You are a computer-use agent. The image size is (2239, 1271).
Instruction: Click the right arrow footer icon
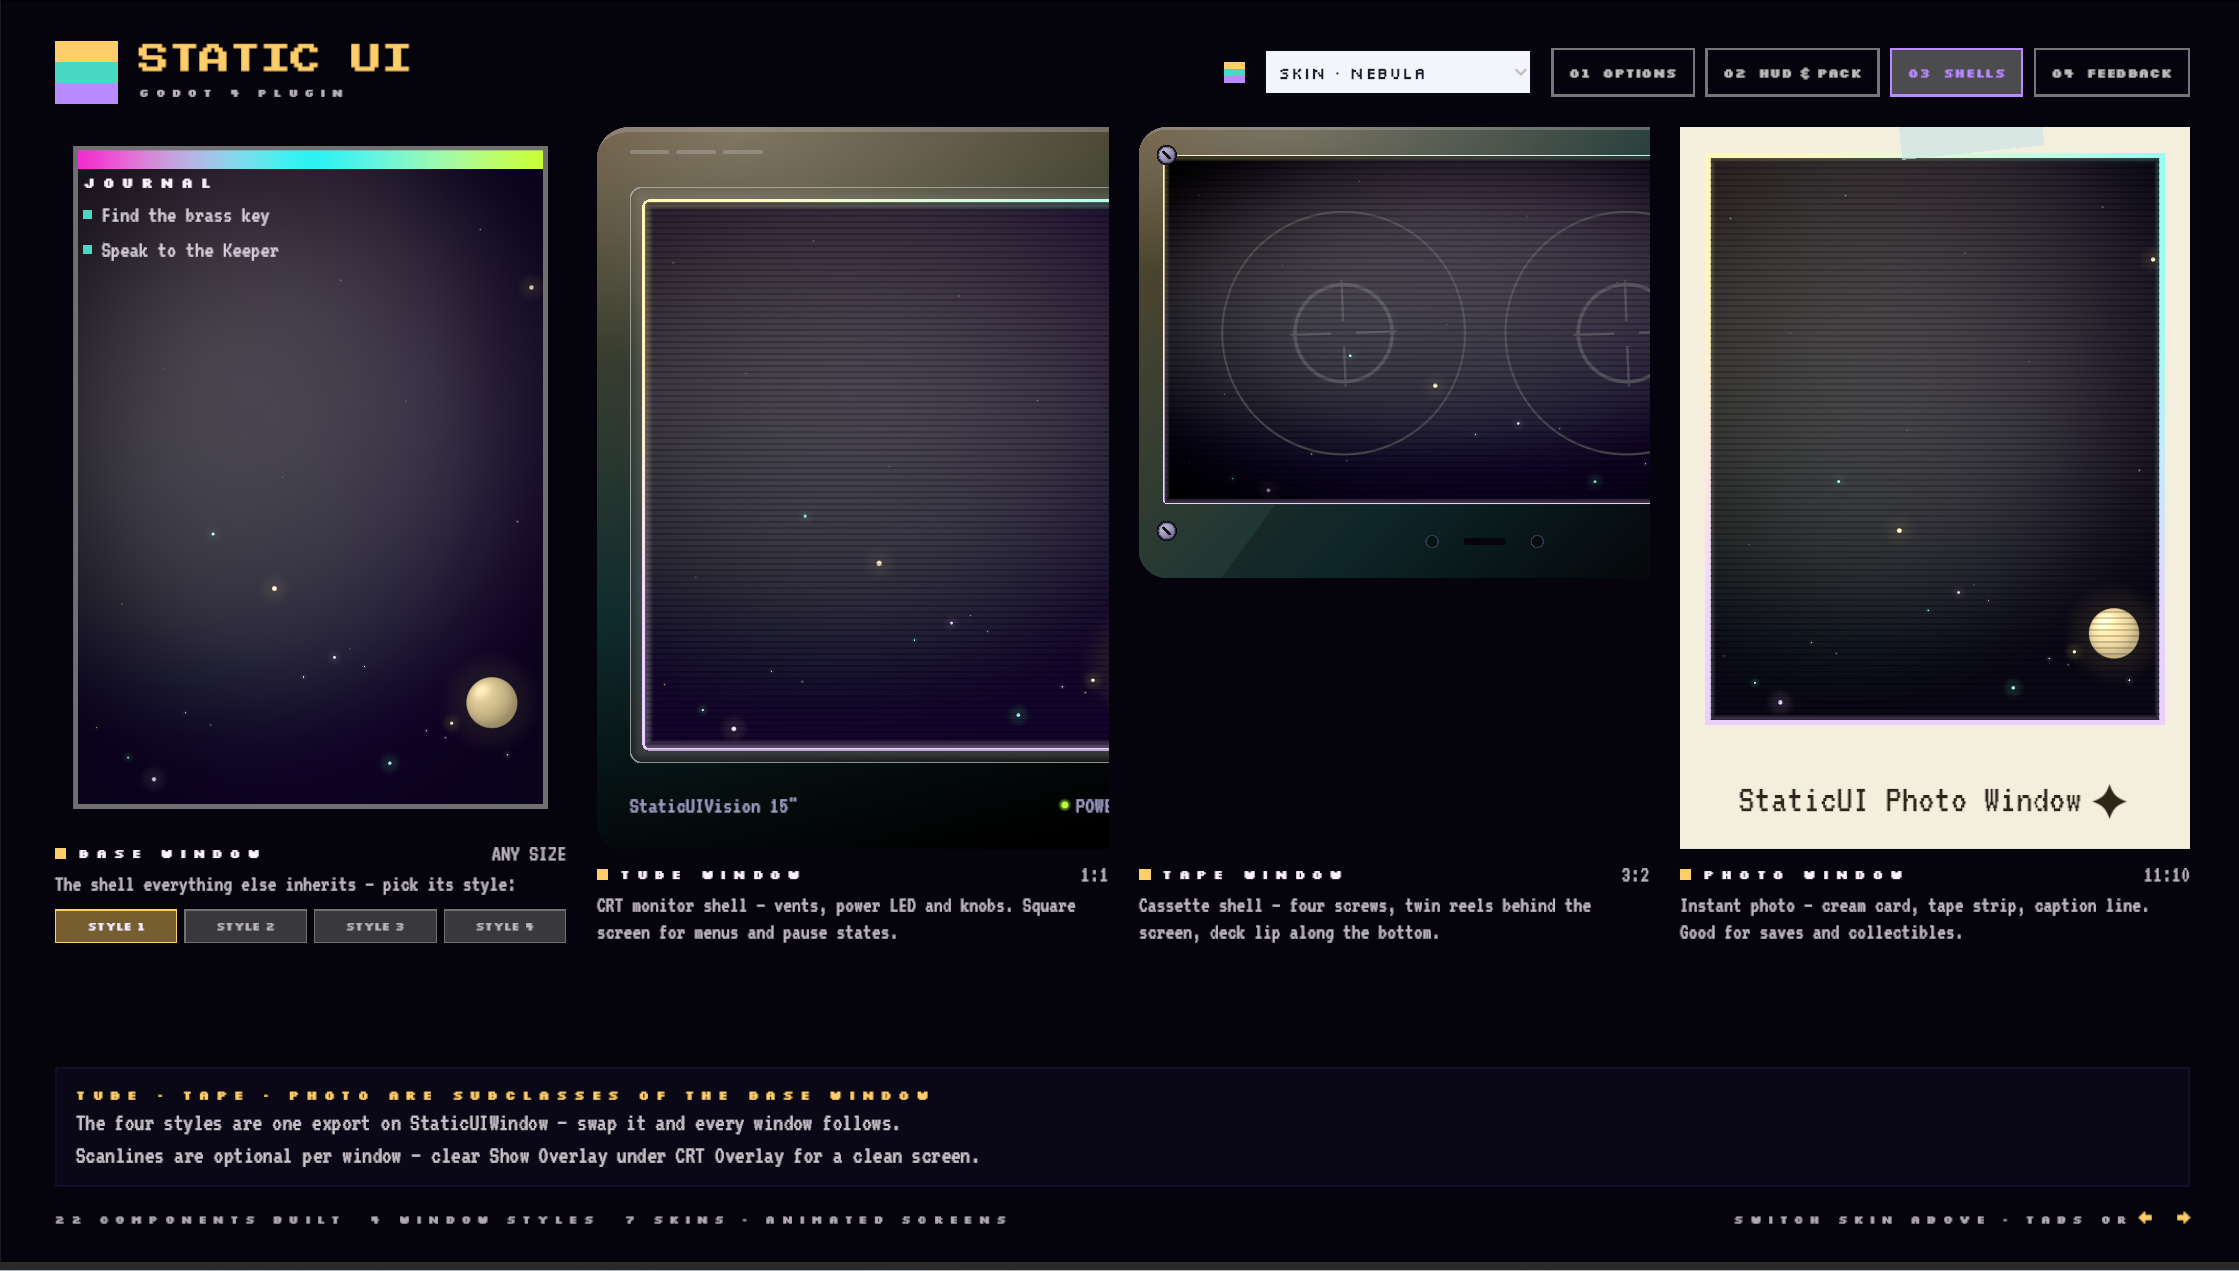(x=2183, y=1218)
